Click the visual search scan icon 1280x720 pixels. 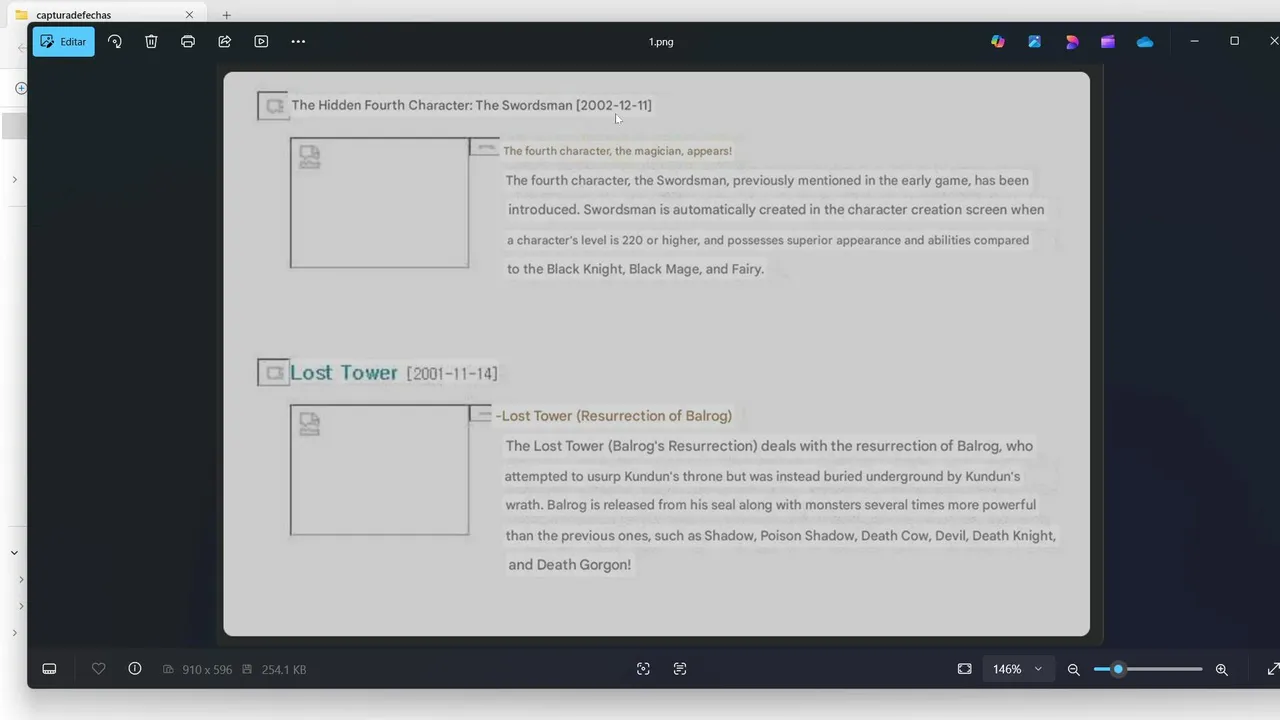tap(643, 669)
